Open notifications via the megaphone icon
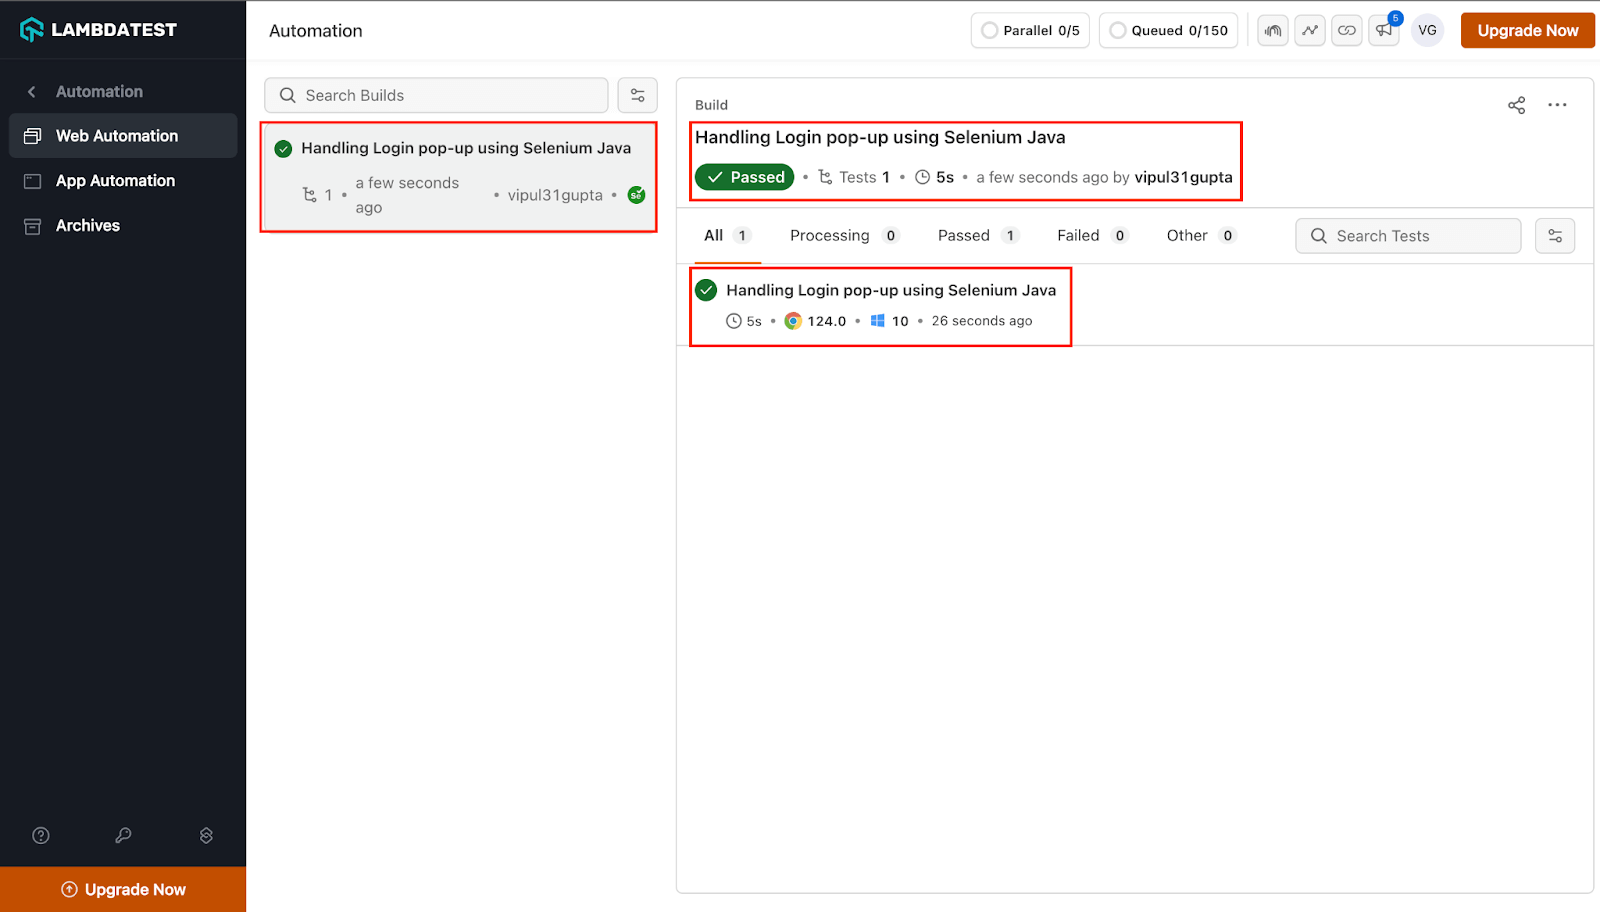This screenshot has height=912, width=1600. click(x=1383, y=30)
